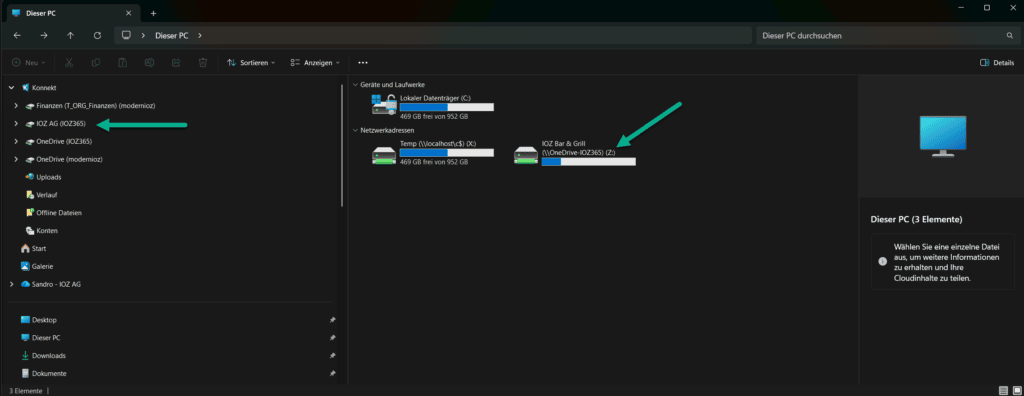Go back with the back arrow

pyautogui.click(x=17, y=36)
